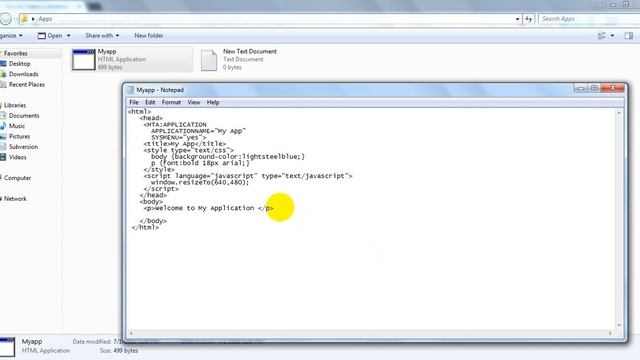
Task: Click the folder icon in the address bar
Action: click(24, 19)
